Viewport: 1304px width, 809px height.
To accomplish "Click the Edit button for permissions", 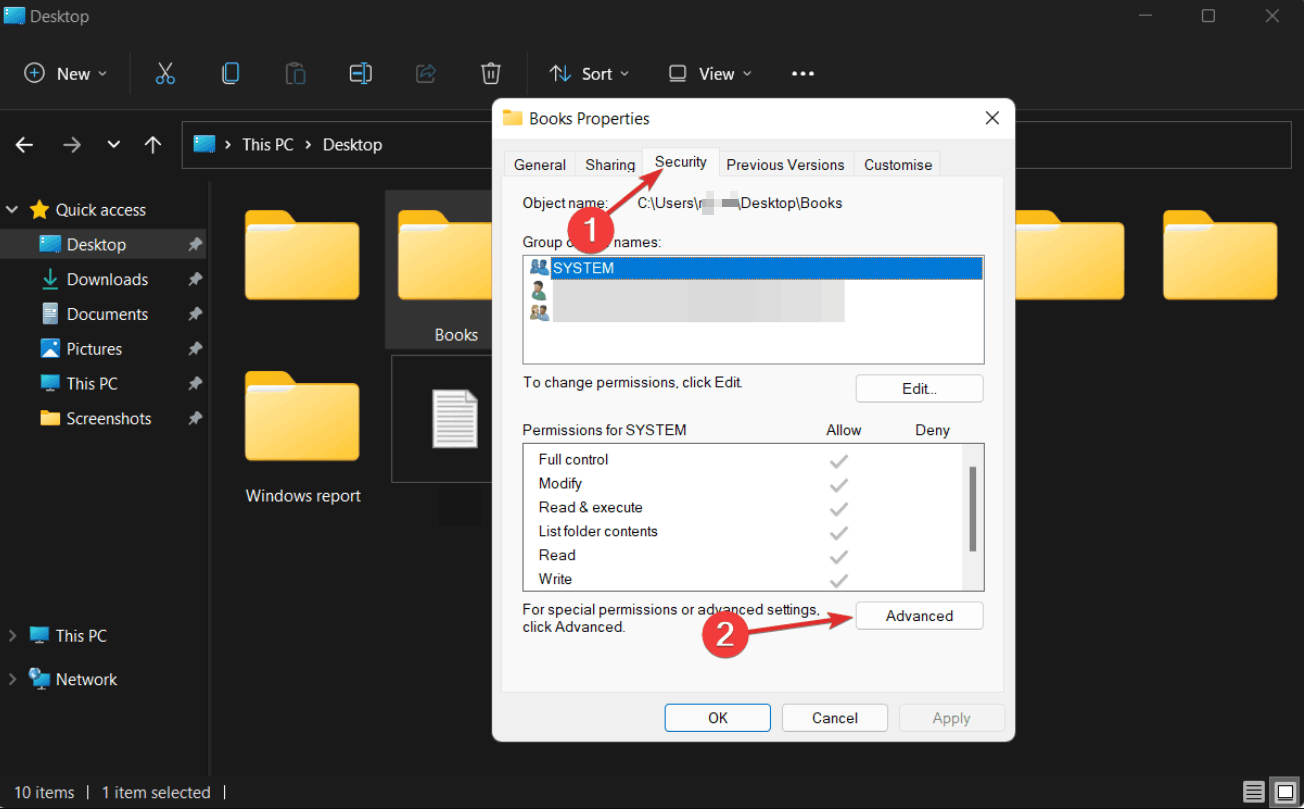I will point(919,388).
